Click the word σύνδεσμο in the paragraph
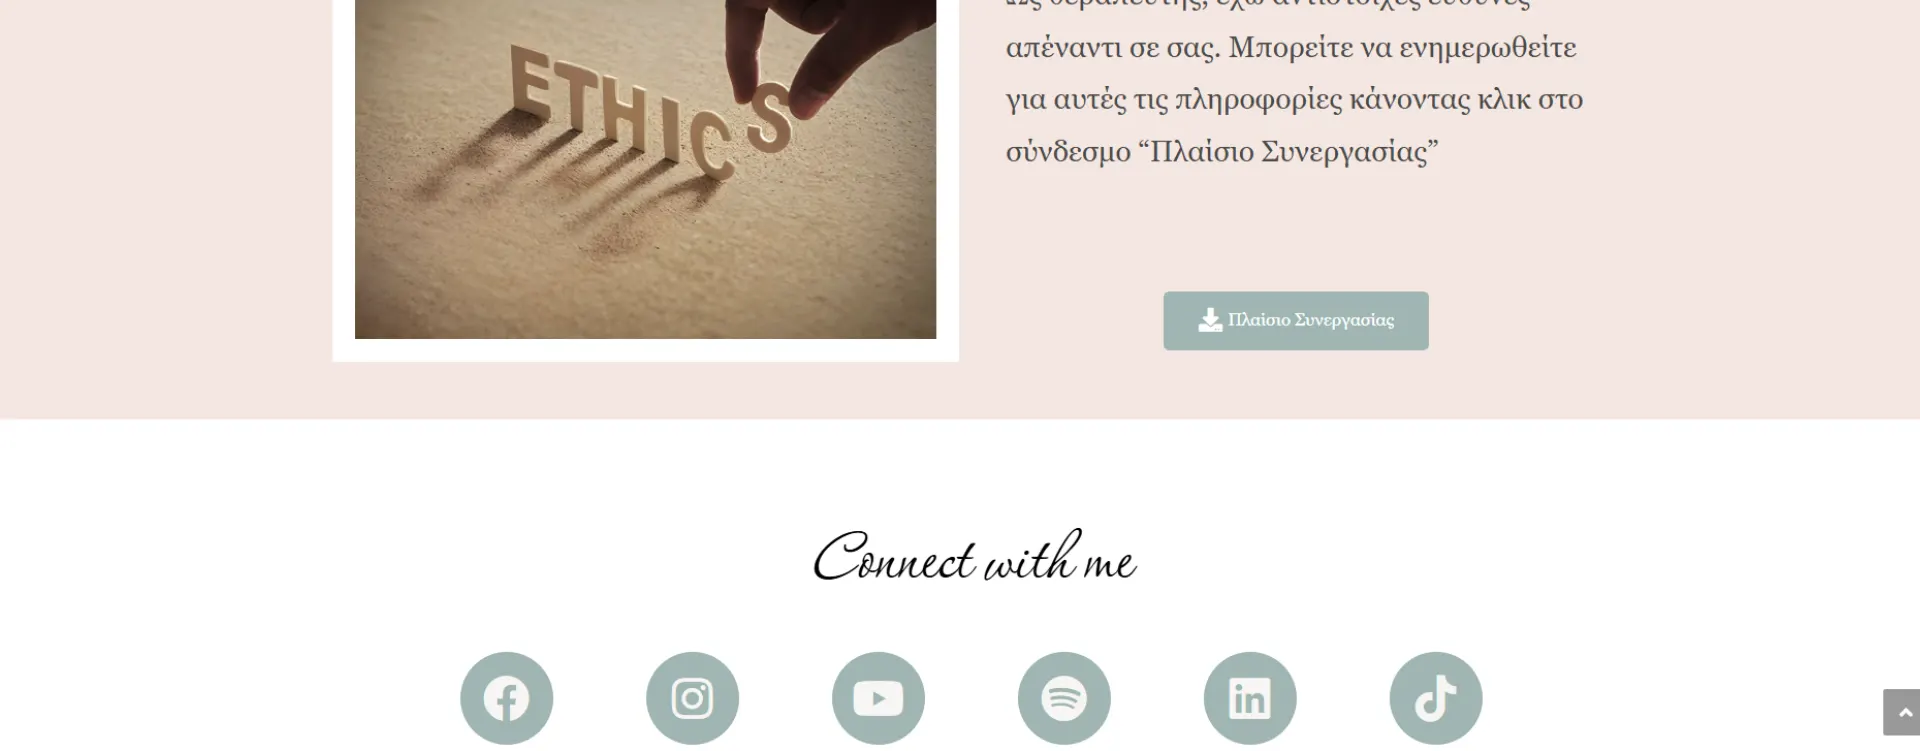Screen dimensions: 1920x751 pos(1068,151)
